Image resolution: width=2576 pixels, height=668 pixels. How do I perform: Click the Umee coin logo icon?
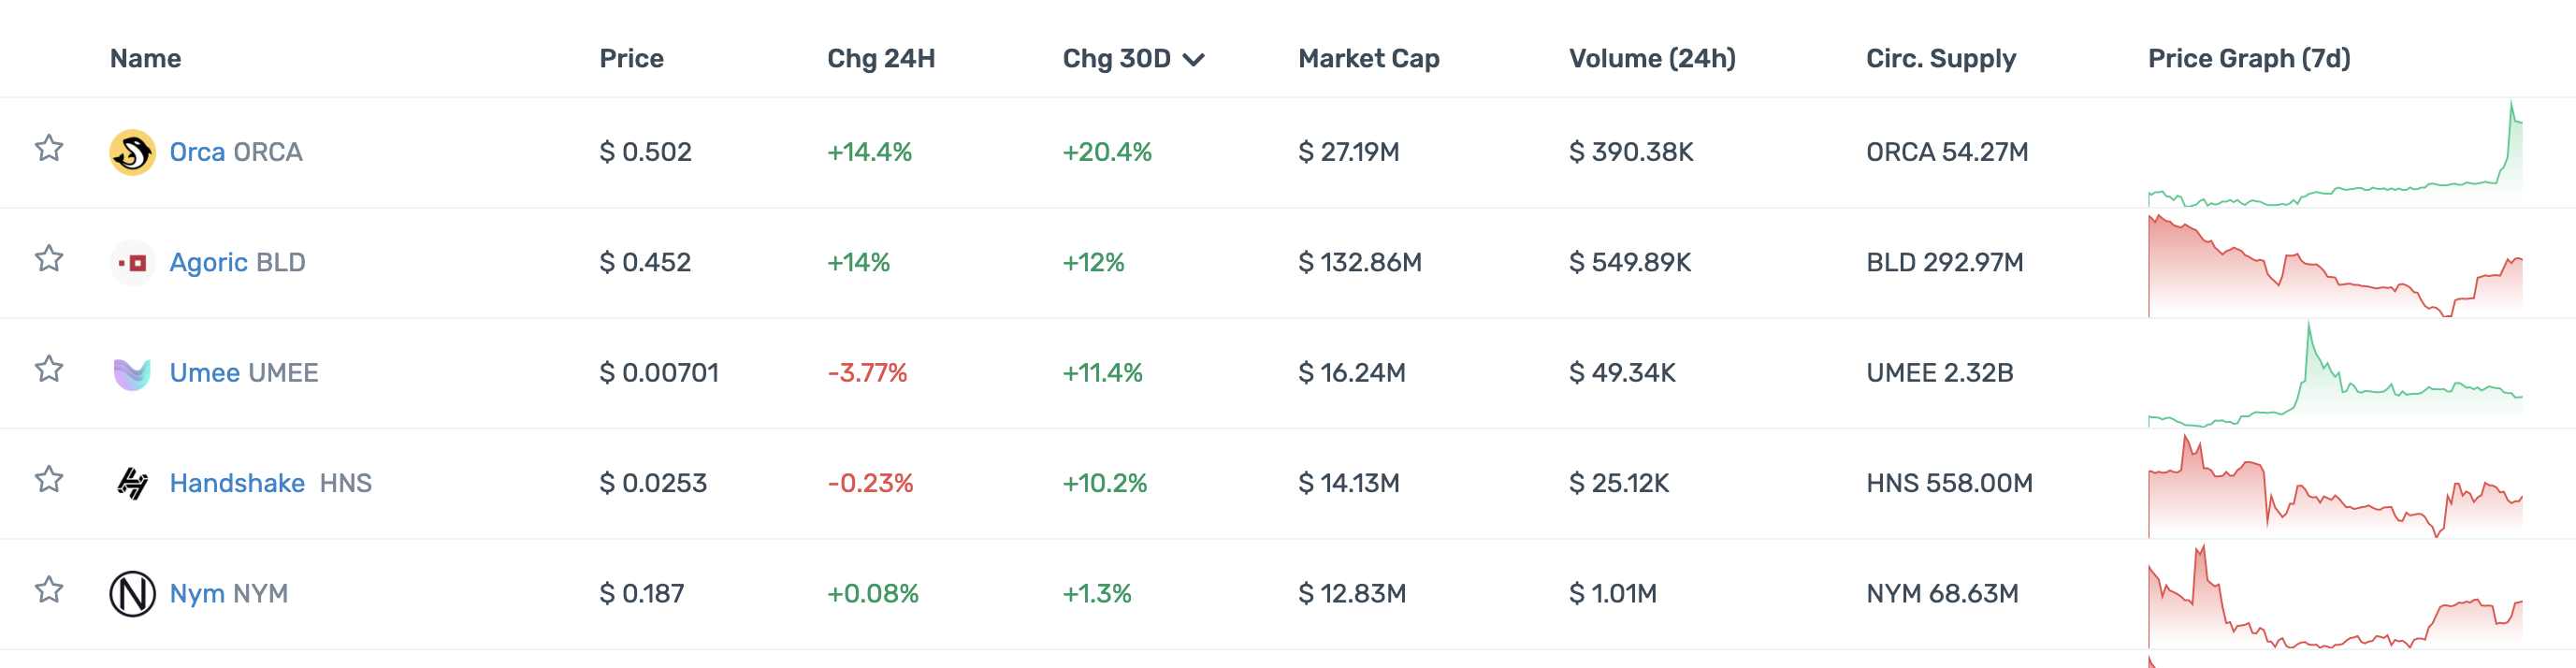pyautogui.click(x=132, y=373)
